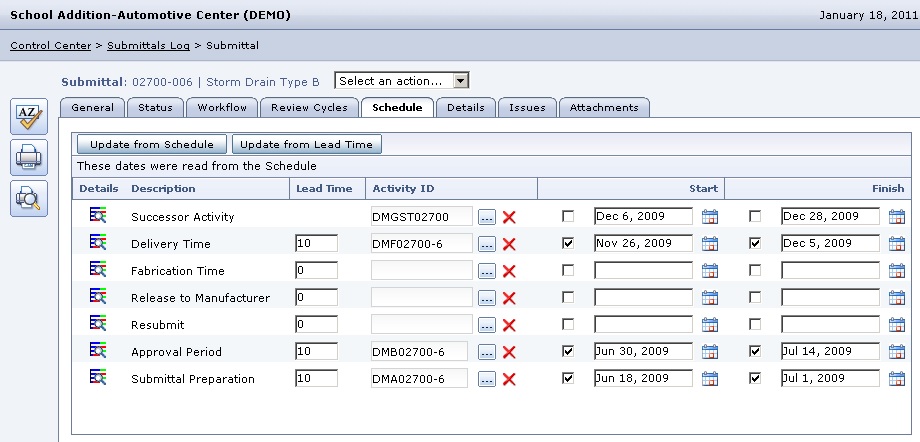Toggle Finish checkbox for Approval Period

coord(756,352)
